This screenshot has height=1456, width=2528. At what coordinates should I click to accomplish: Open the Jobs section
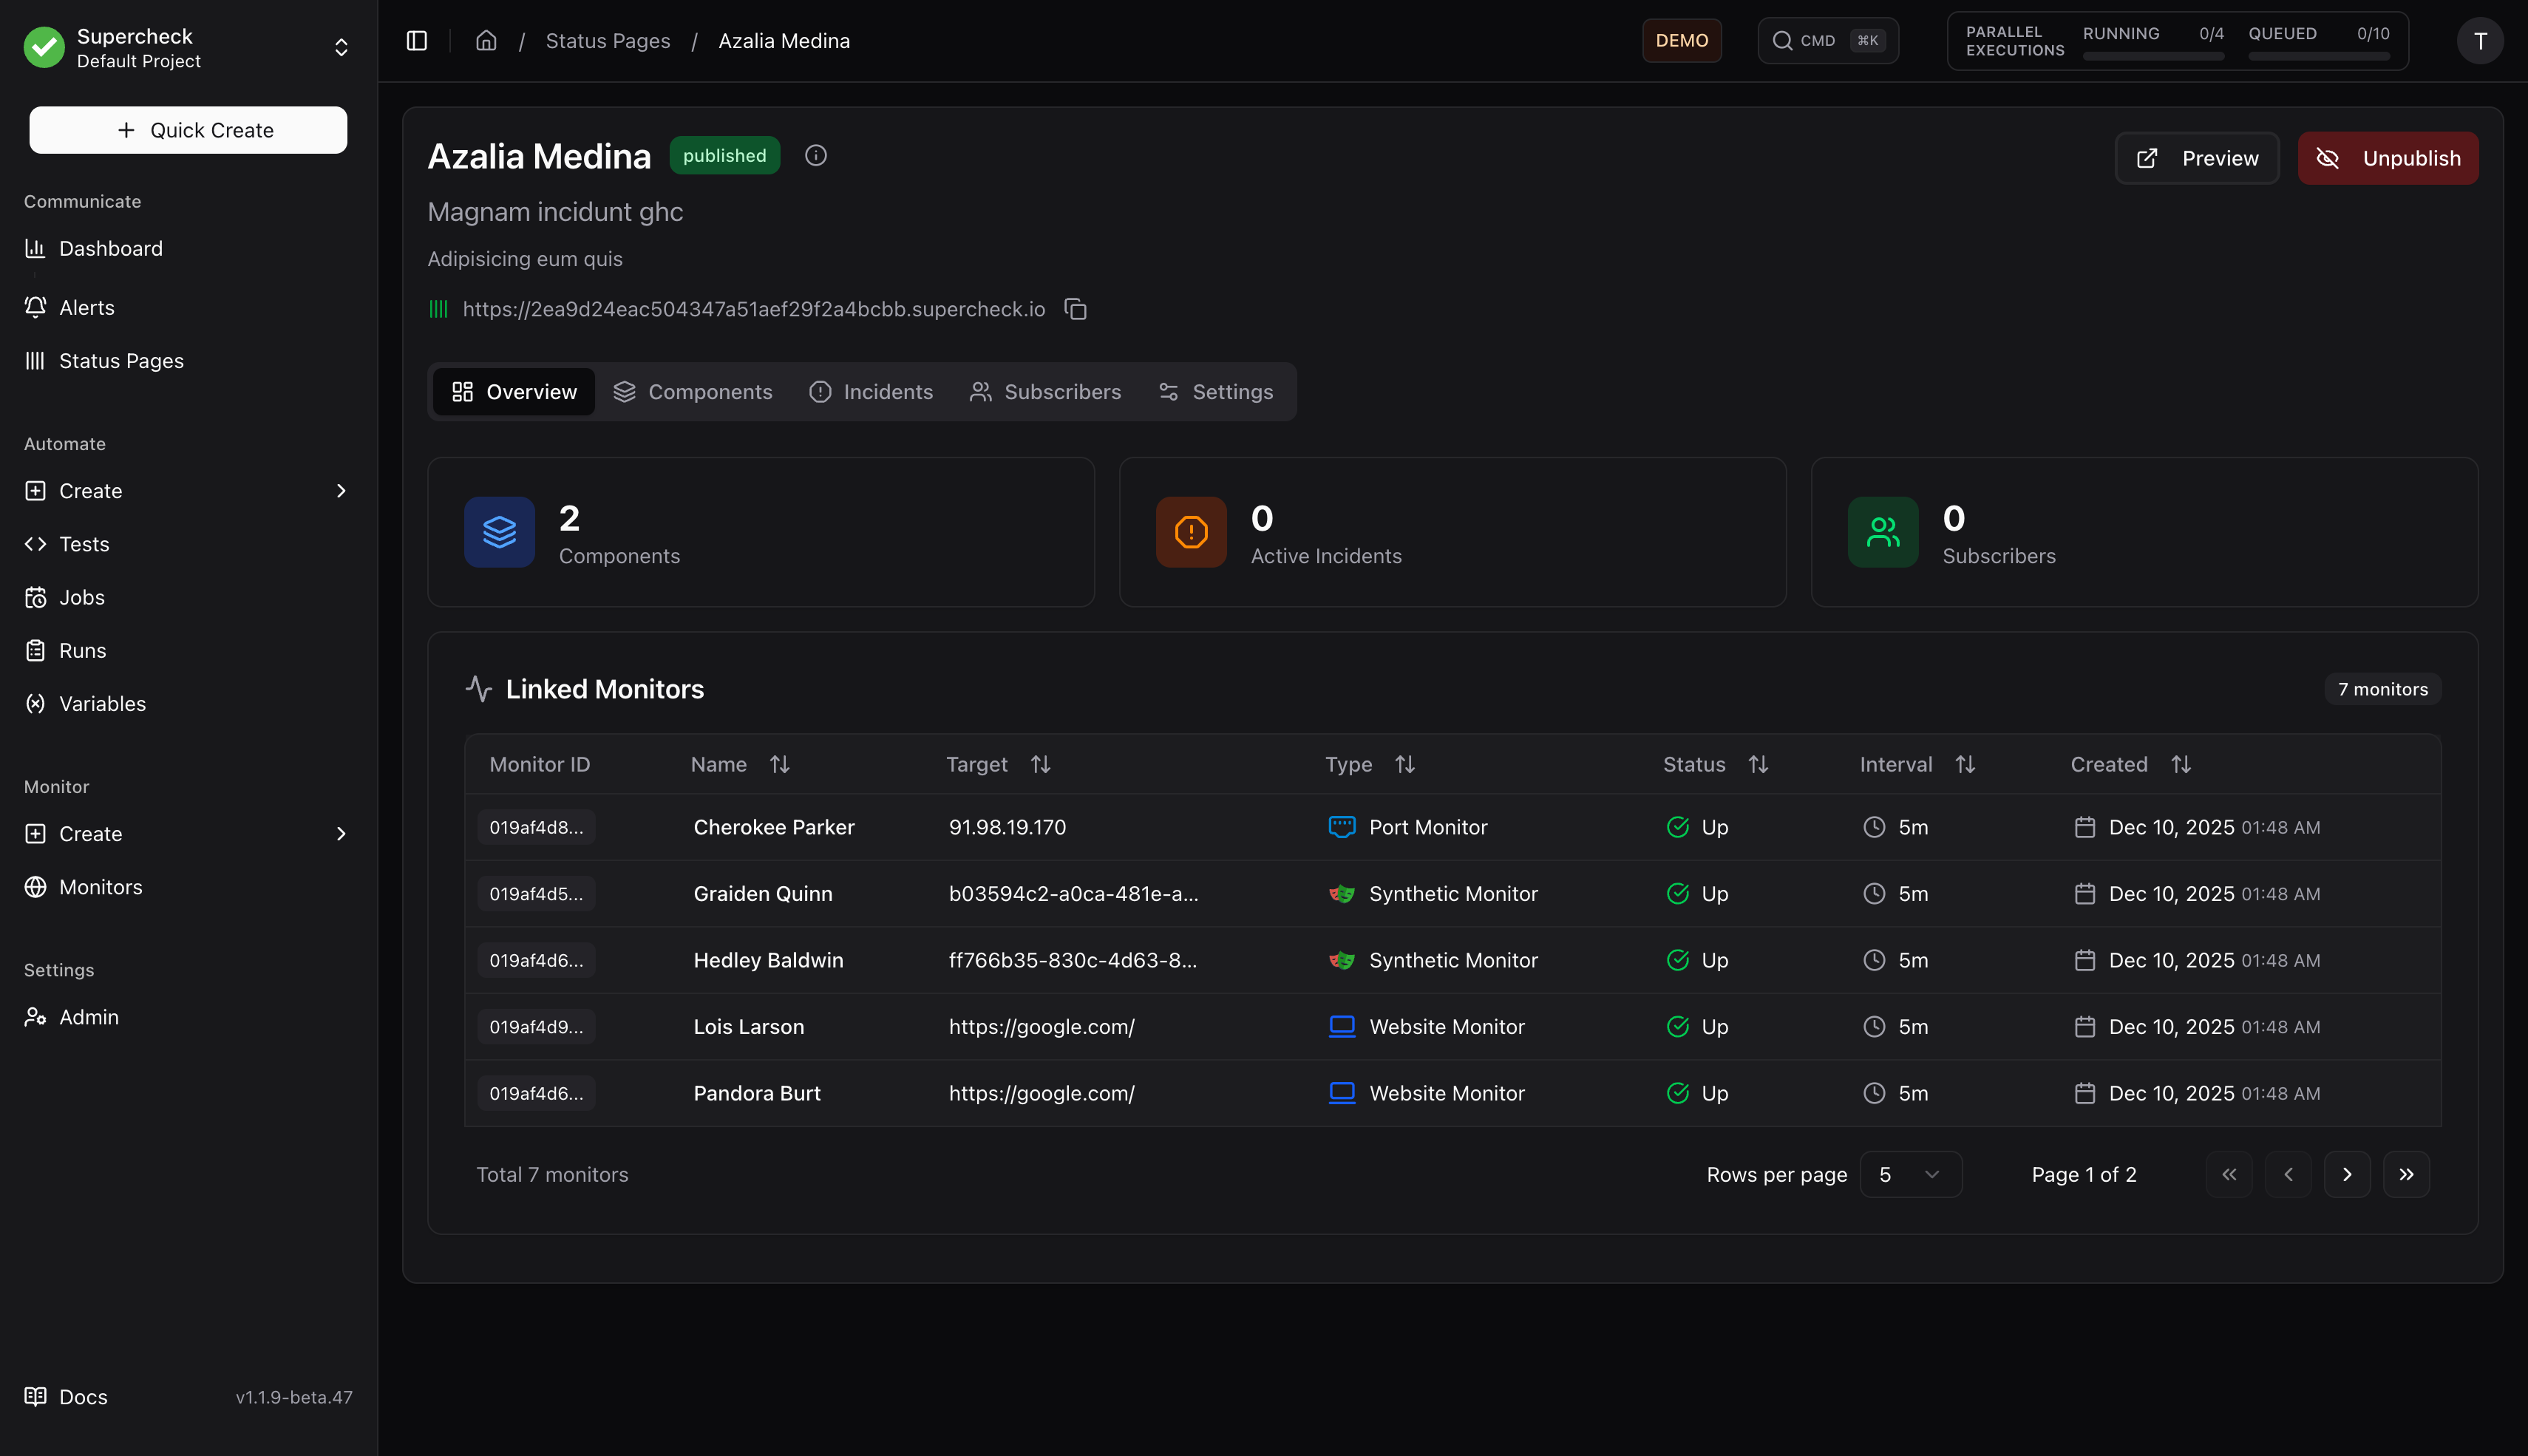[x=81, y=597]
